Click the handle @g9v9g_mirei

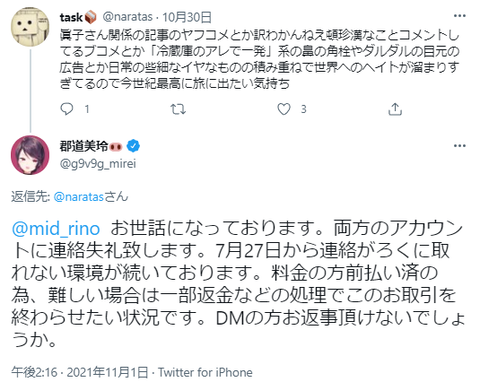click(x=98, y=164)
